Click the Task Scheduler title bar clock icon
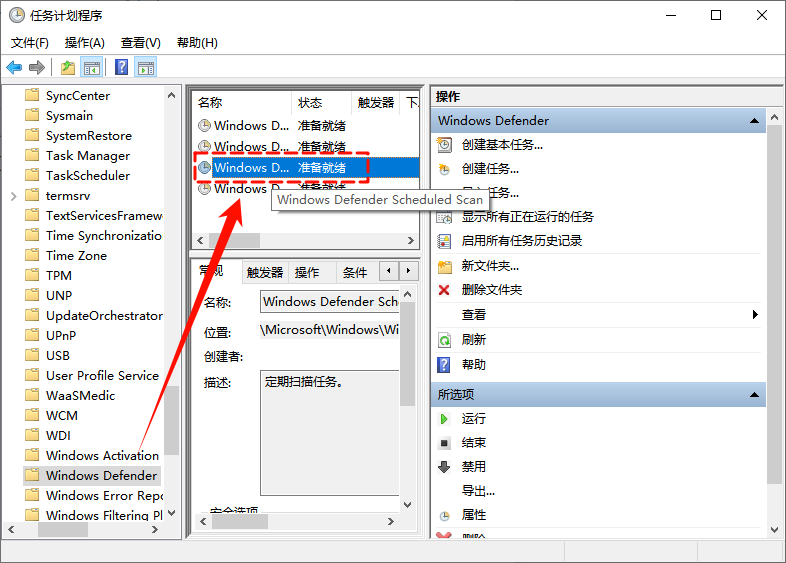786x563 pixels. pos(17,16)
